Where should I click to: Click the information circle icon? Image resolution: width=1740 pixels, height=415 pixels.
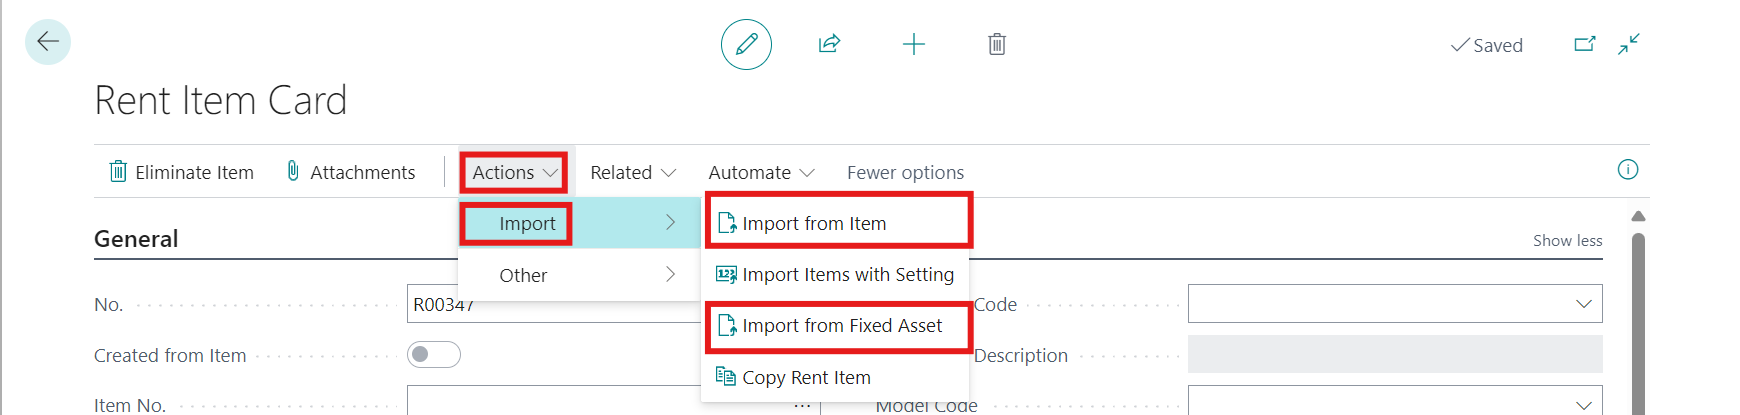(x=1627, y=170)
